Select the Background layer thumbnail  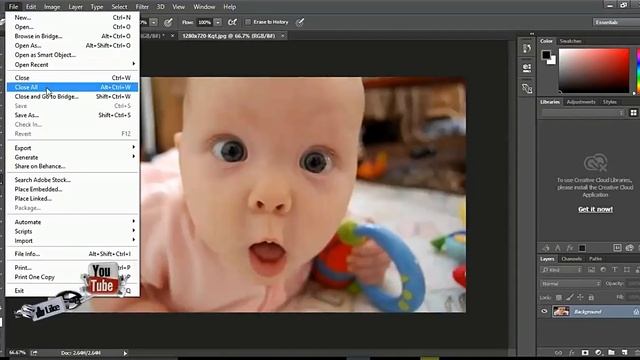tap(561, 311)
